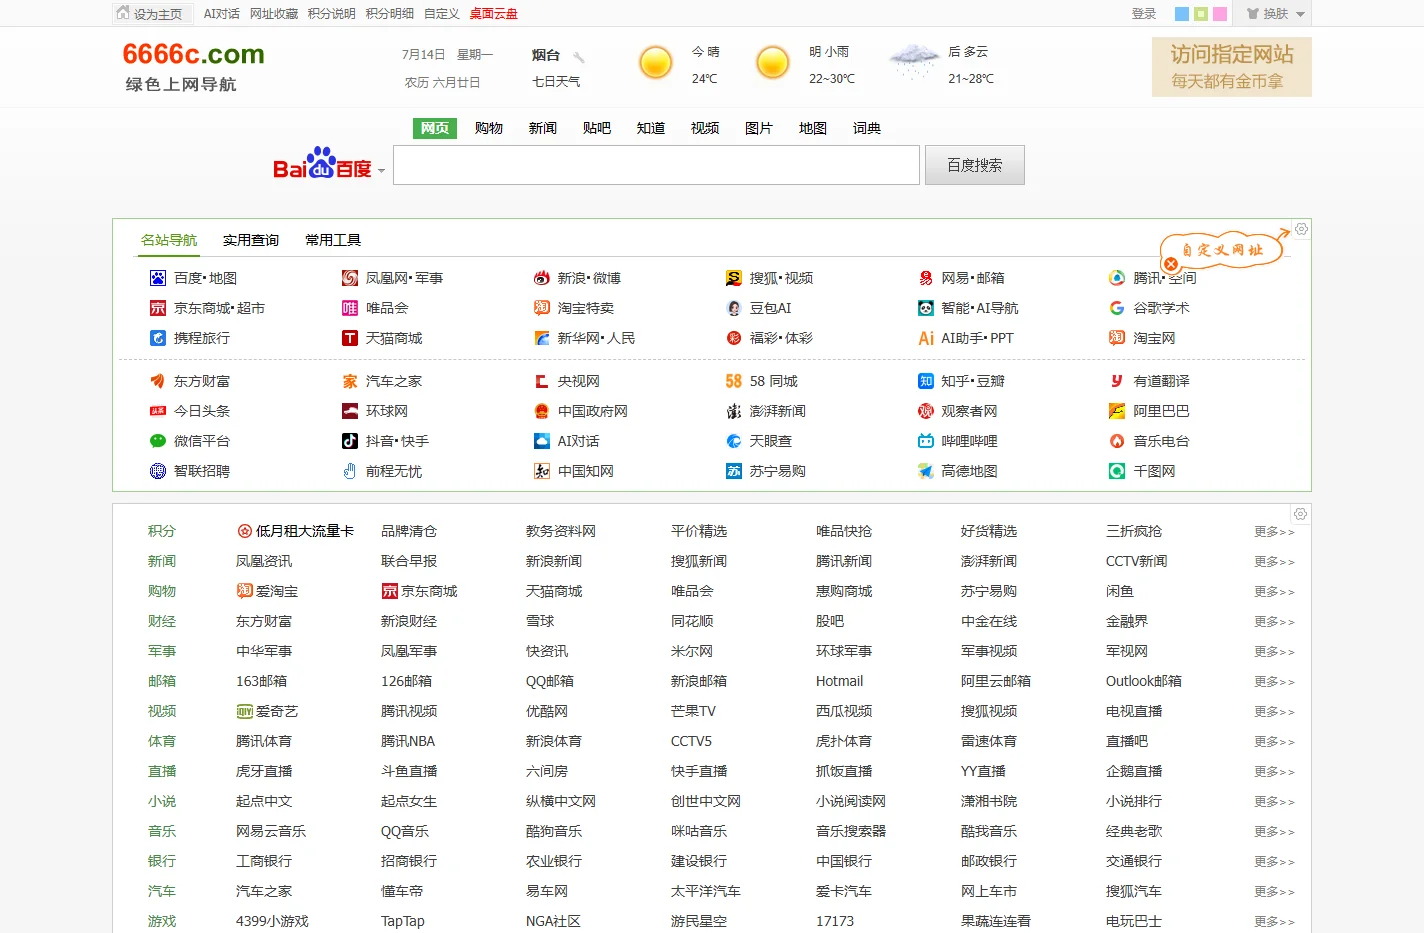Screen dimensions: 1424x933
Task: Click the WeChat platform green icon
Action: (x=157, y=441)
